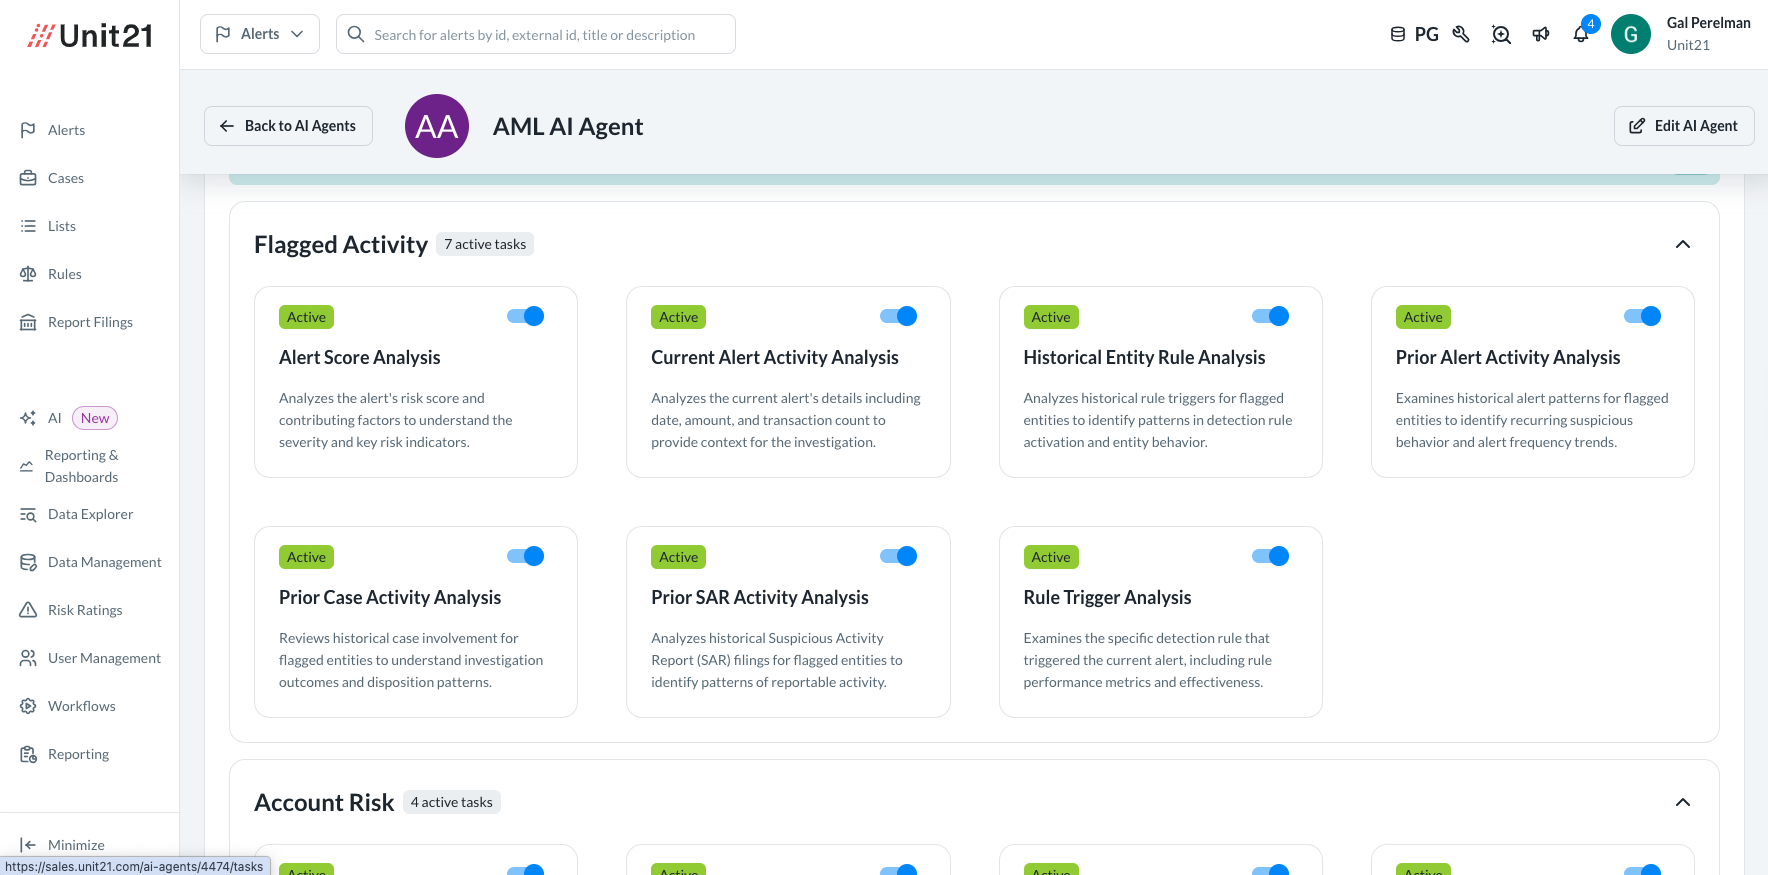Click the Alert Score Analysis title
This screenshot has width=1768, height=875.
click(359, 358)
